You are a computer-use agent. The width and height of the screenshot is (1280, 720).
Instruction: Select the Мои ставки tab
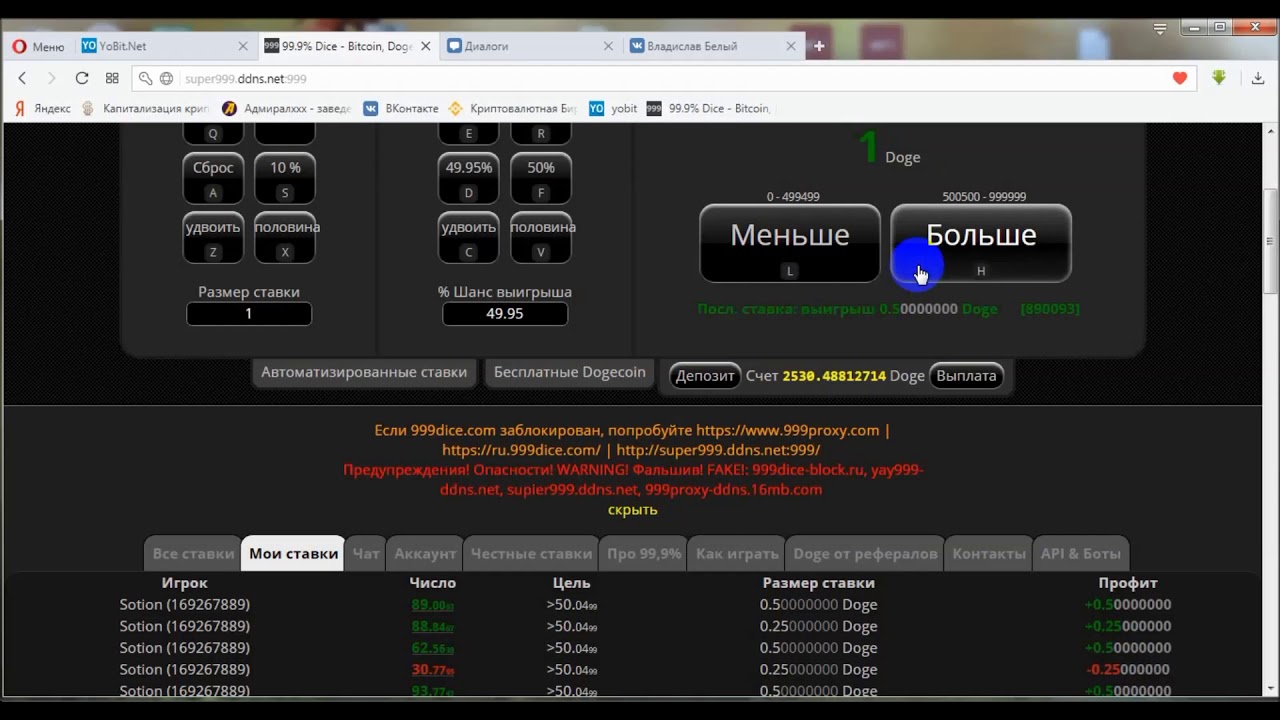coord(293,553)
